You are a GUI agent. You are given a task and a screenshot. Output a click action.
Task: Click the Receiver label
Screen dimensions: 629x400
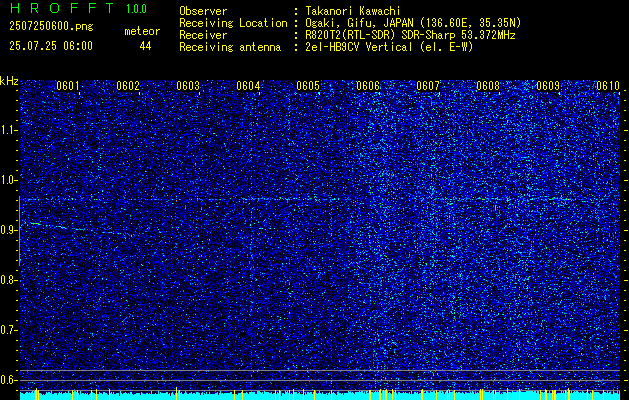point(203,35)
